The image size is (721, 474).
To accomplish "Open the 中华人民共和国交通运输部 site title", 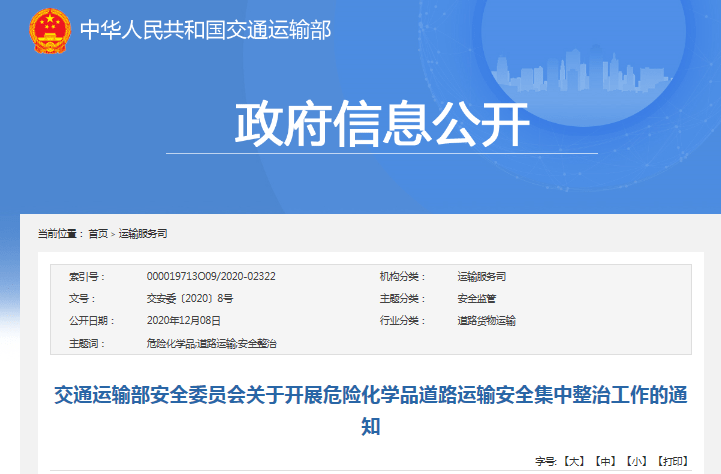I will [x=205, y=30].
